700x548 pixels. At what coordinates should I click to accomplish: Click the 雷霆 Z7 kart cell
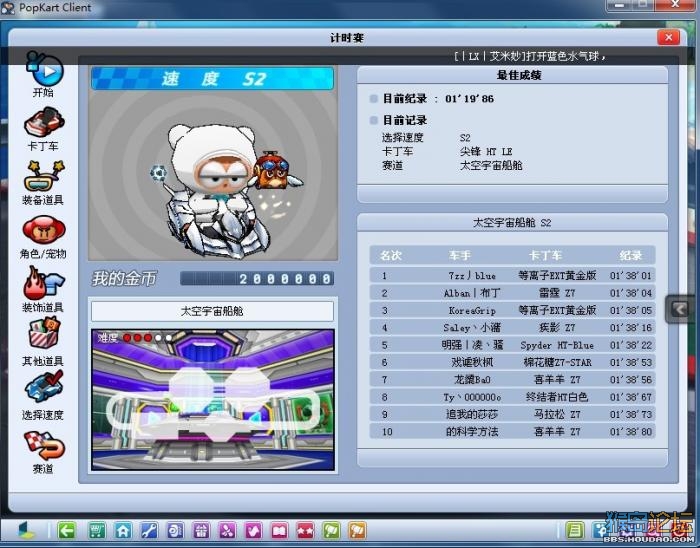[557, 293]
